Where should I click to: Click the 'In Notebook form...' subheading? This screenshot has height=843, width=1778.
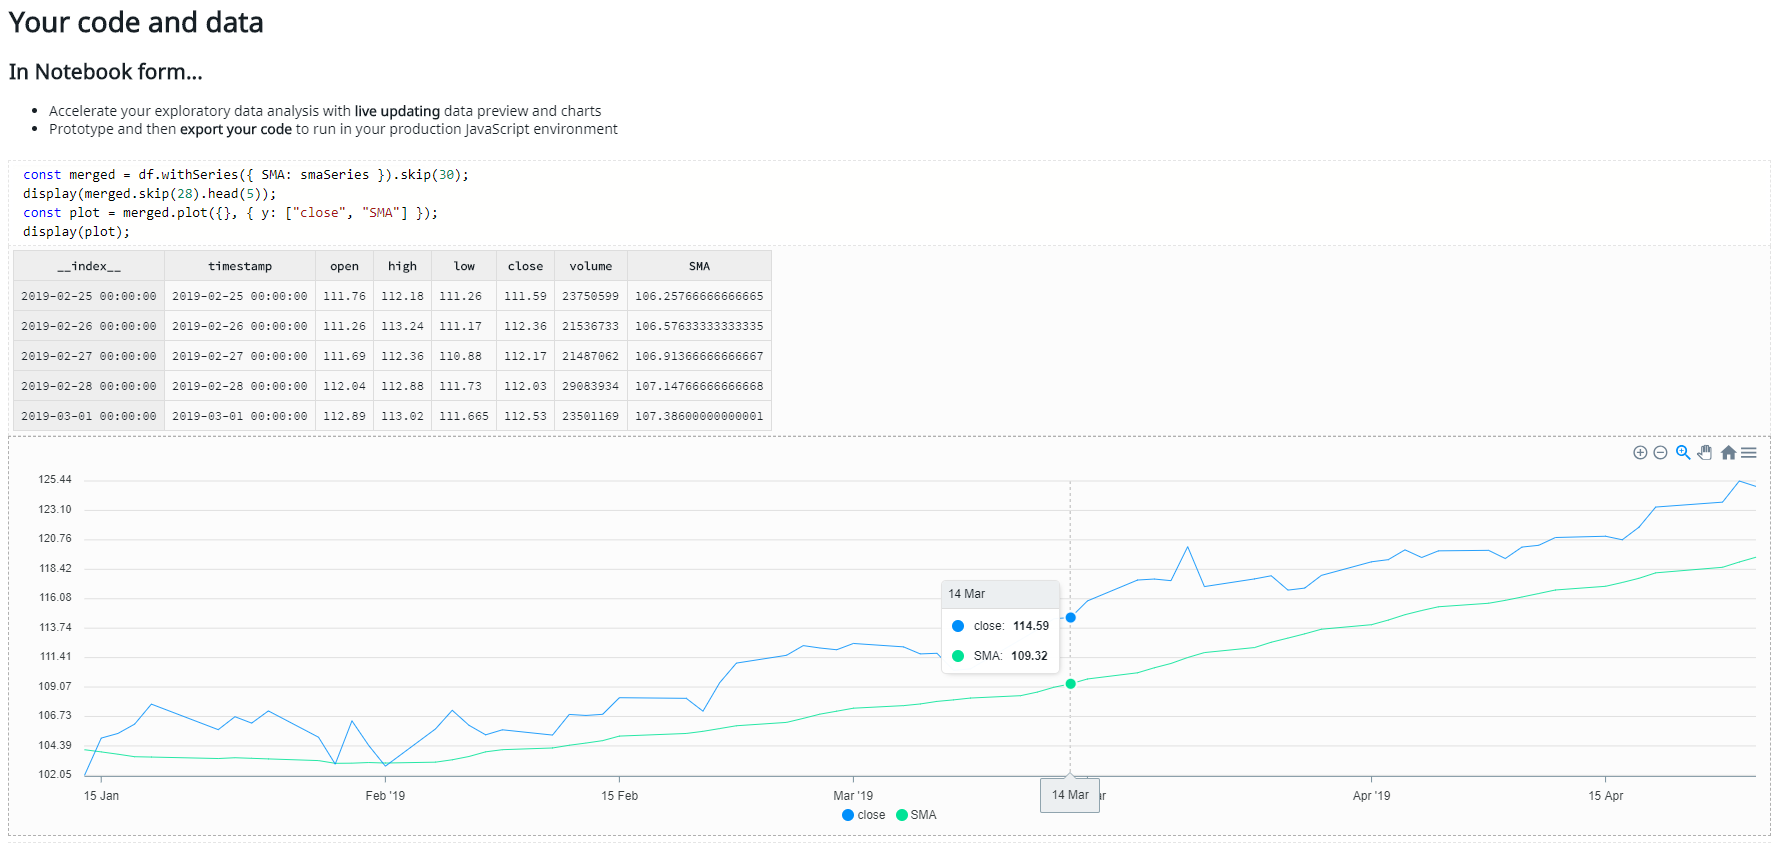105,72
